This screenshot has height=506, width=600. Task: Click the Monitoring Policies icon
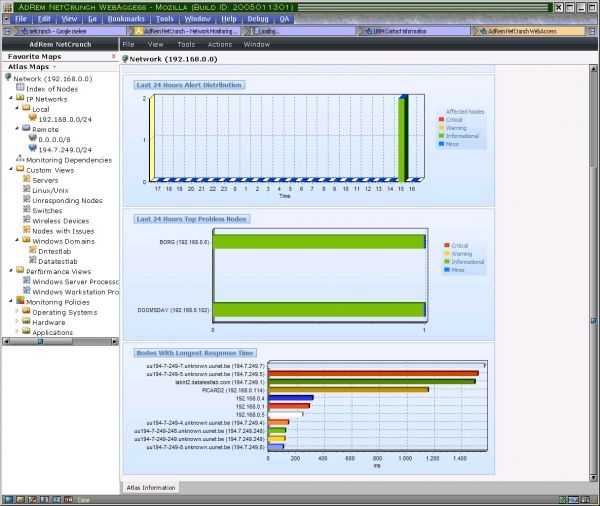(20, 301)
